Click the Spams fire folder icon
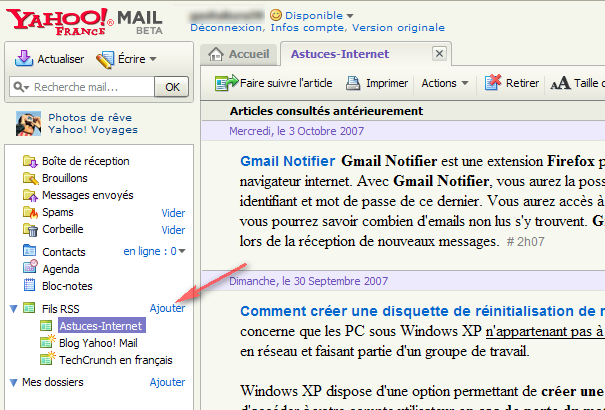 tap(30, 212)
